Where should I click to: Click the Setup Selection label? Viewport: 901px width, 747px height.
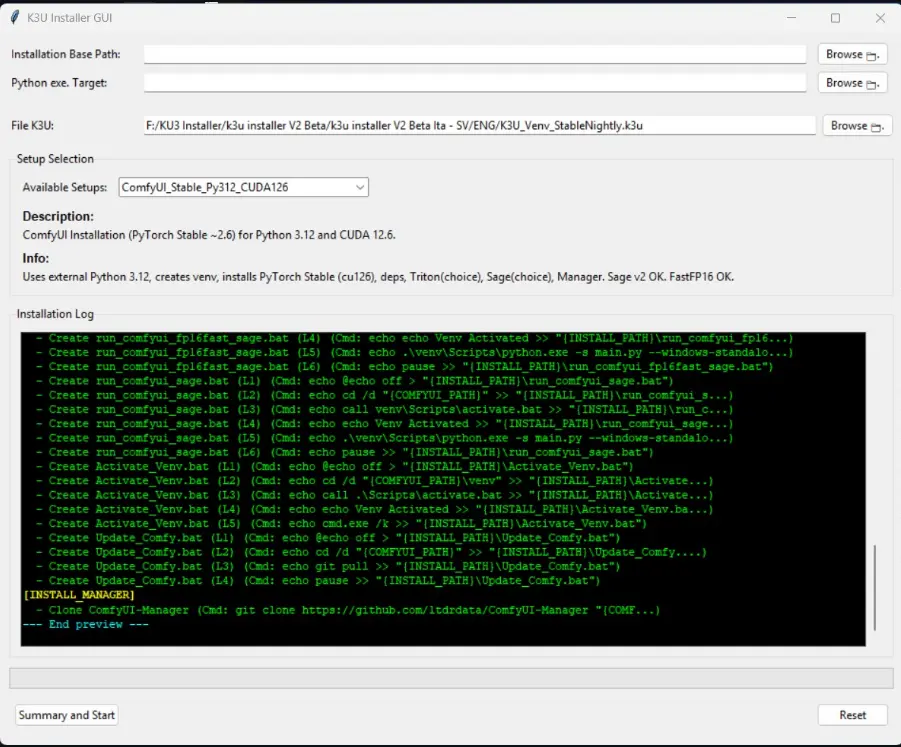(x=55, y=159)
